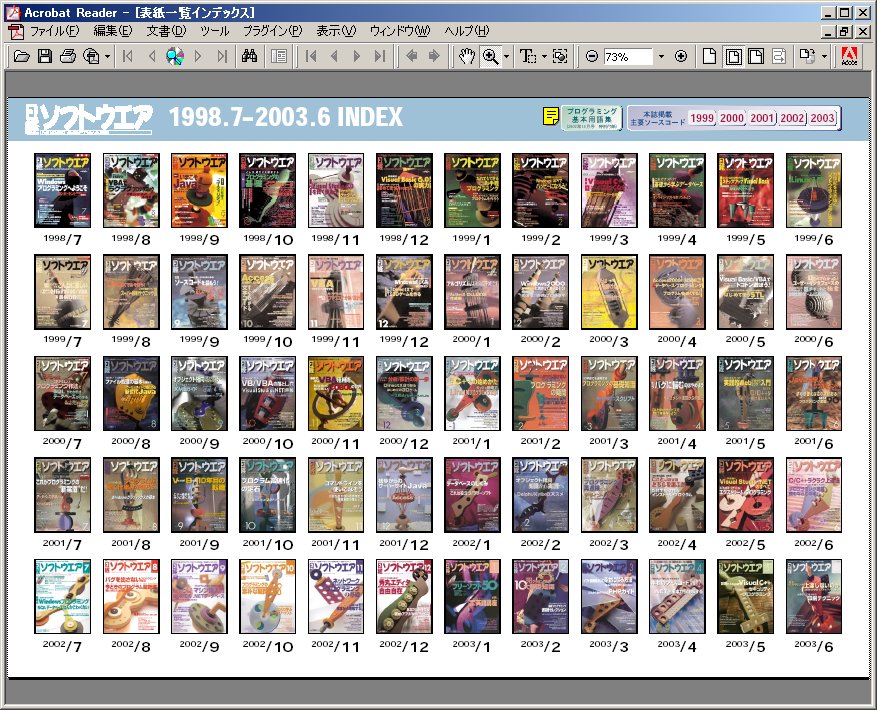
Task: Expand the Zoom tool dropdown arrow
Action: 506,57
